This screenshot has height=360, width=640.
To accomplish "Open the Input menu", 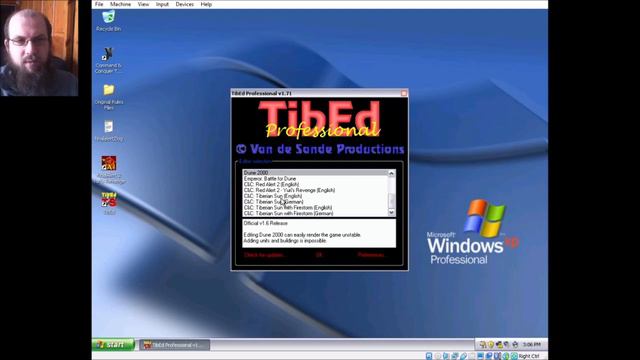I will tap(162, 4).
